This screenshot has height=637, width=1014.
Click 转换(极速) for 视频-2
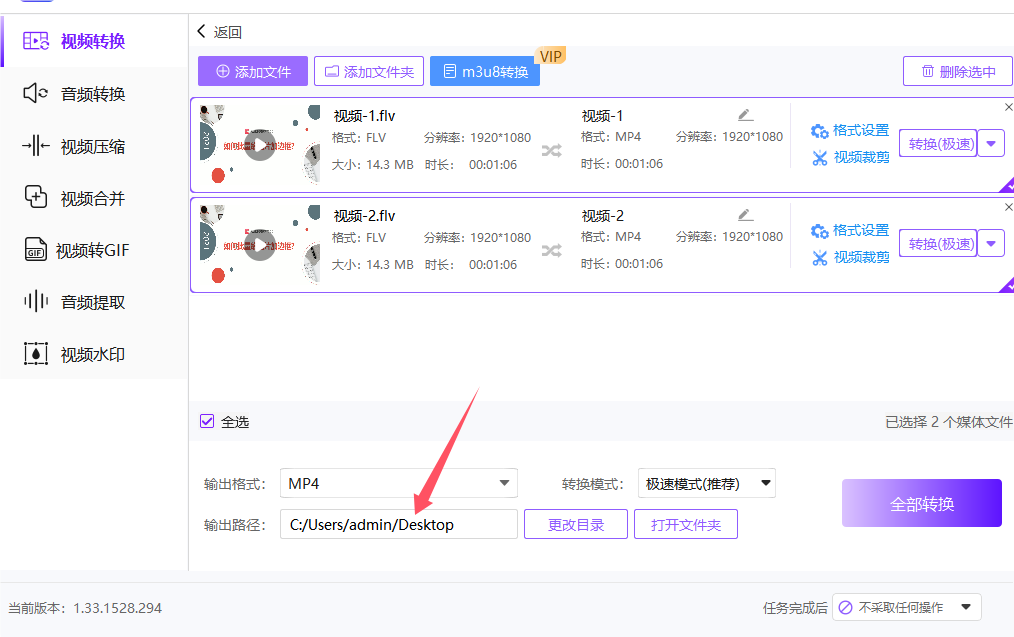tap(938, 244)
